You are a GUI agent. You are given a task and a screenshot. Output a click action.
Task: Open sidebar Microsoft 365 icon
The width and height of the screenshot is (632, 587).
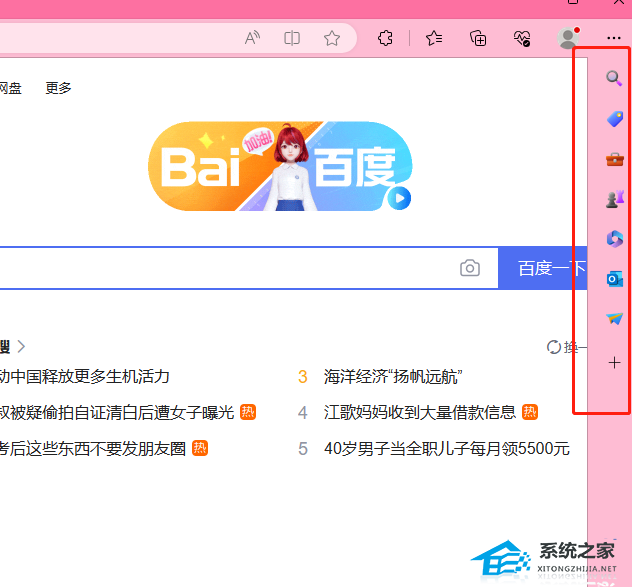point(615,239)
